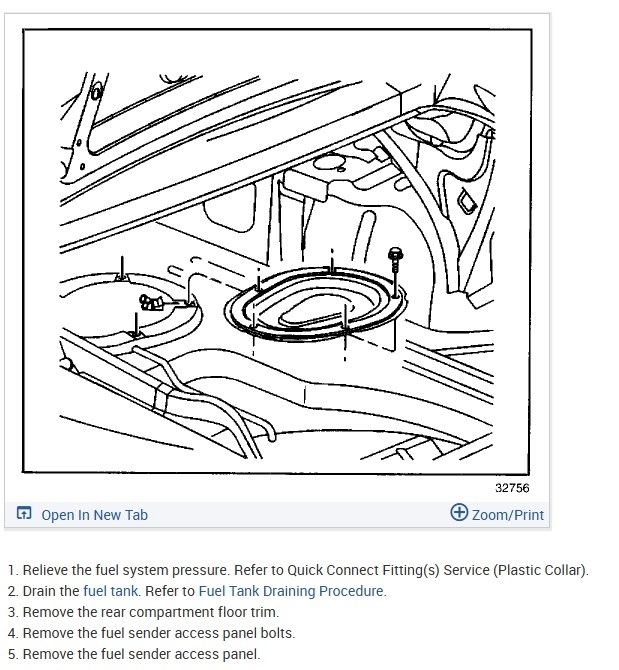Click the oval fuel sender access panel drawing

(x=315, y=304)
